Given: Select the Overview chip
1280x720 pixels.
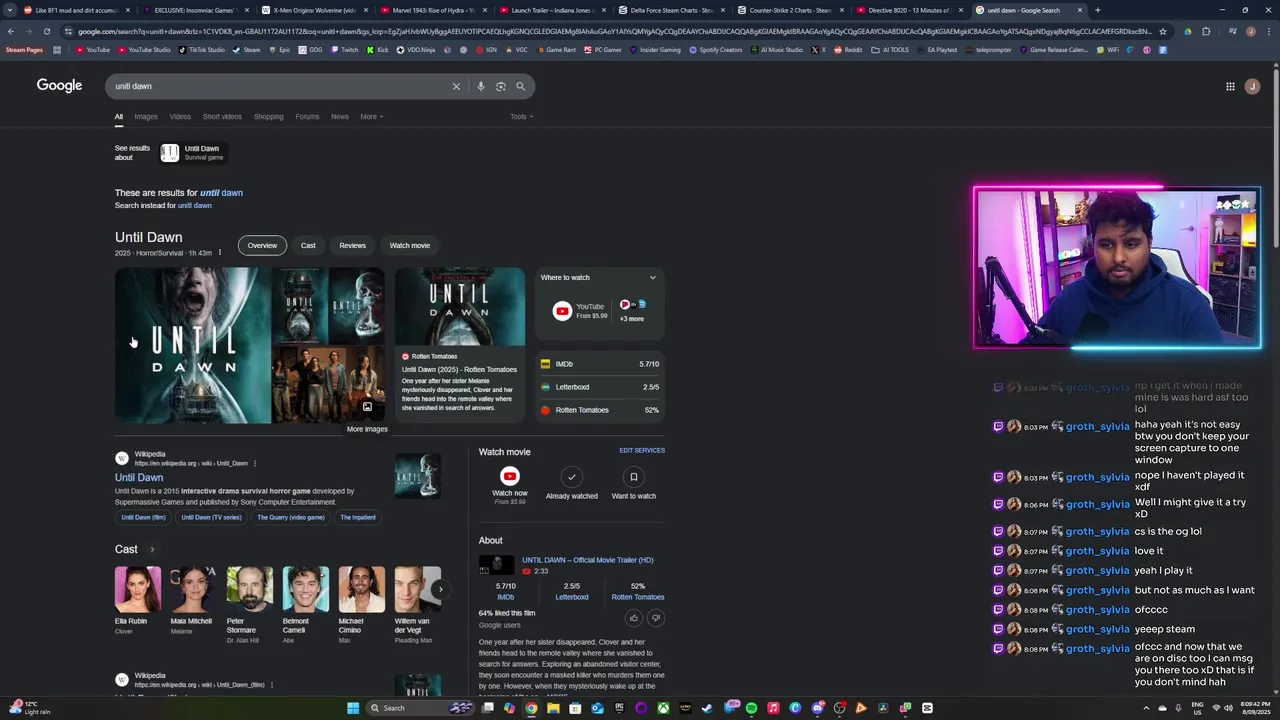Looking at the screenshot, I should tap(262, 245).
